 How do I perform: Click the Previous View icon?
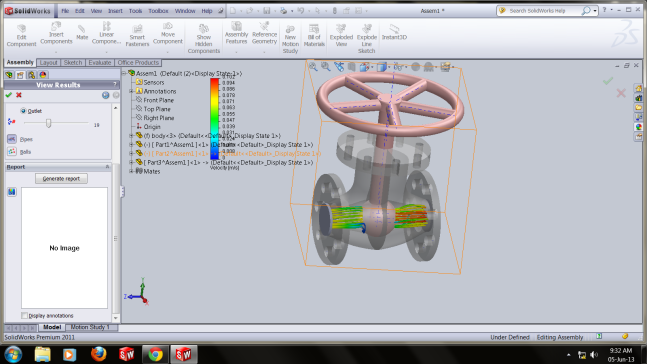tap(339, 67)
